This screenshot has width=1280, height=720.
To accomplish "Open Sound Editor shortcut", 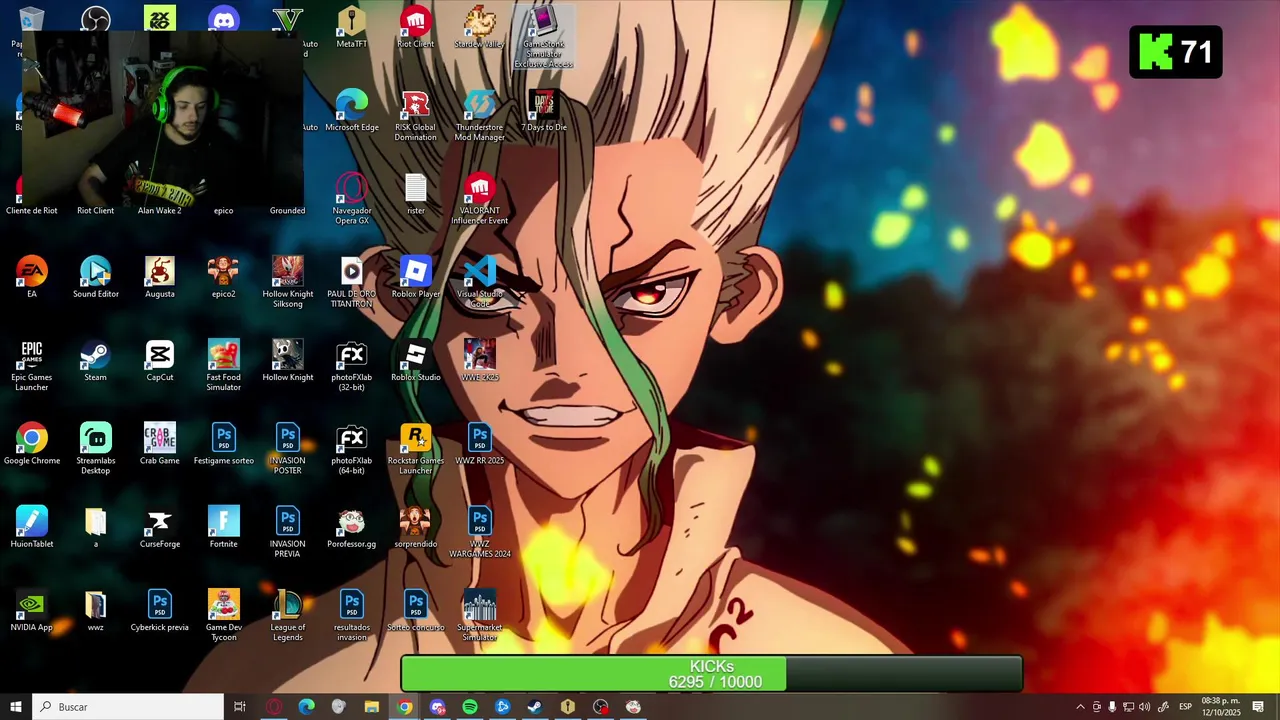I will 96,278.
